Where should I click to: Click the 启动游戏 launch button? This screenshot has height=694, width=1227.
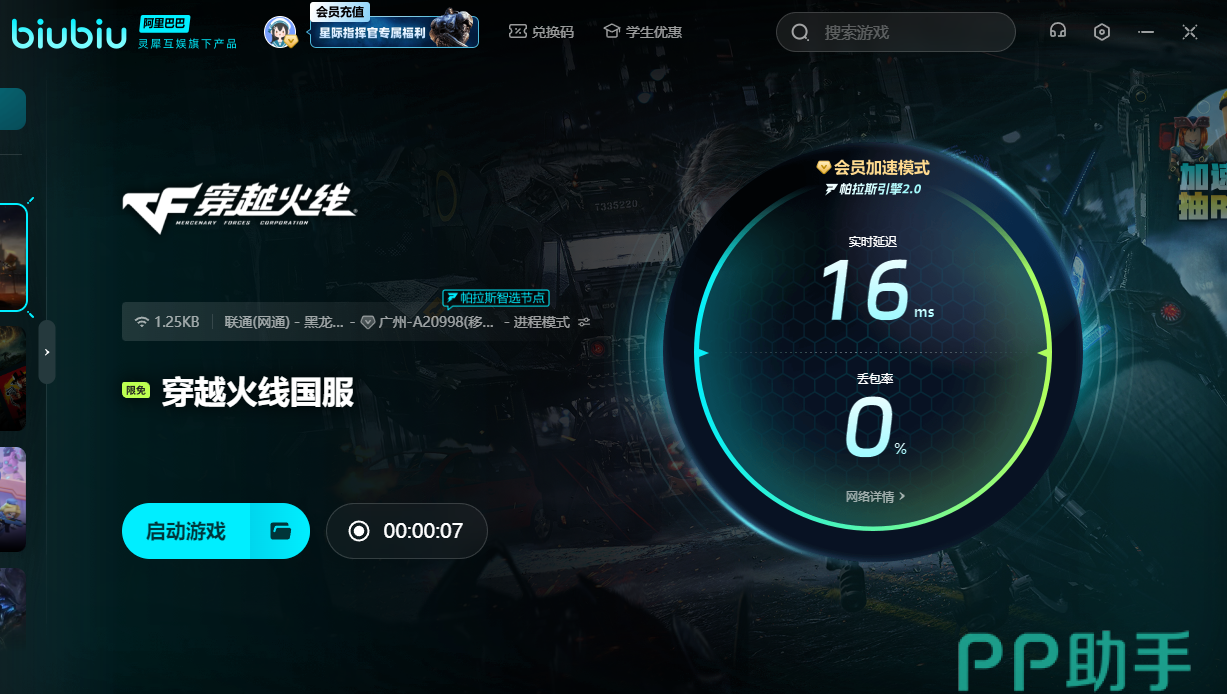[186, 531]
